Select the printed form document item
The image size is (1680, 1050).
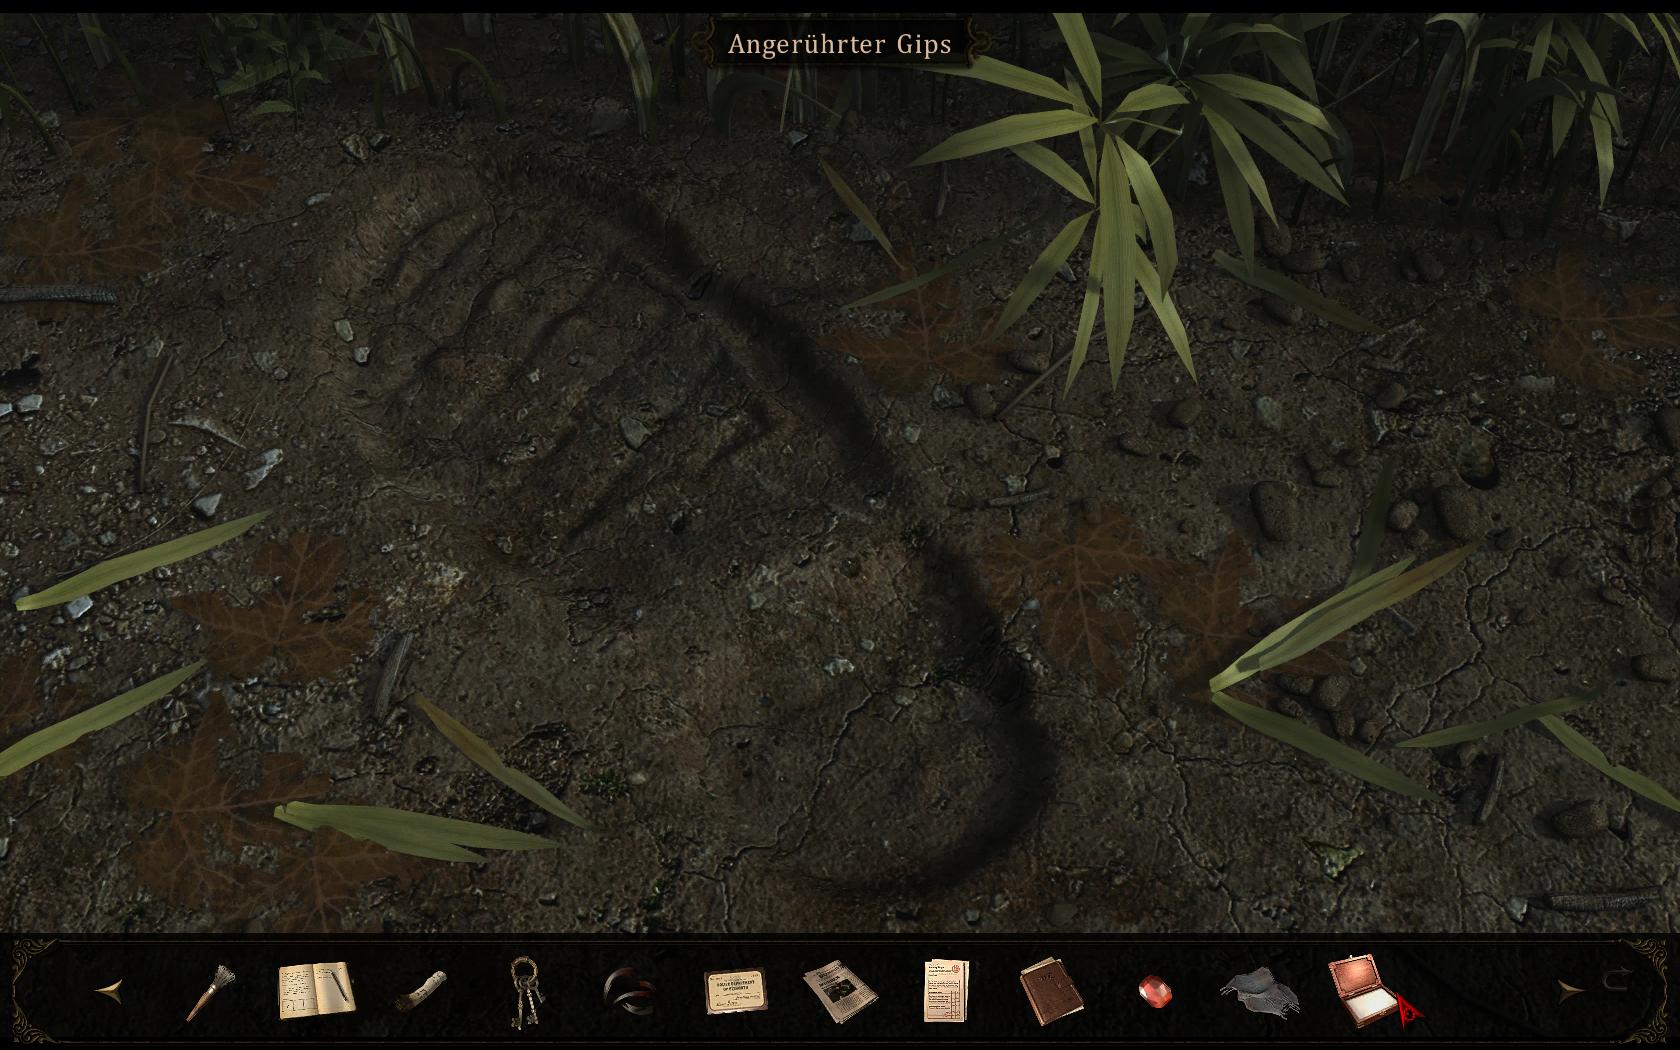coord(946,990)
